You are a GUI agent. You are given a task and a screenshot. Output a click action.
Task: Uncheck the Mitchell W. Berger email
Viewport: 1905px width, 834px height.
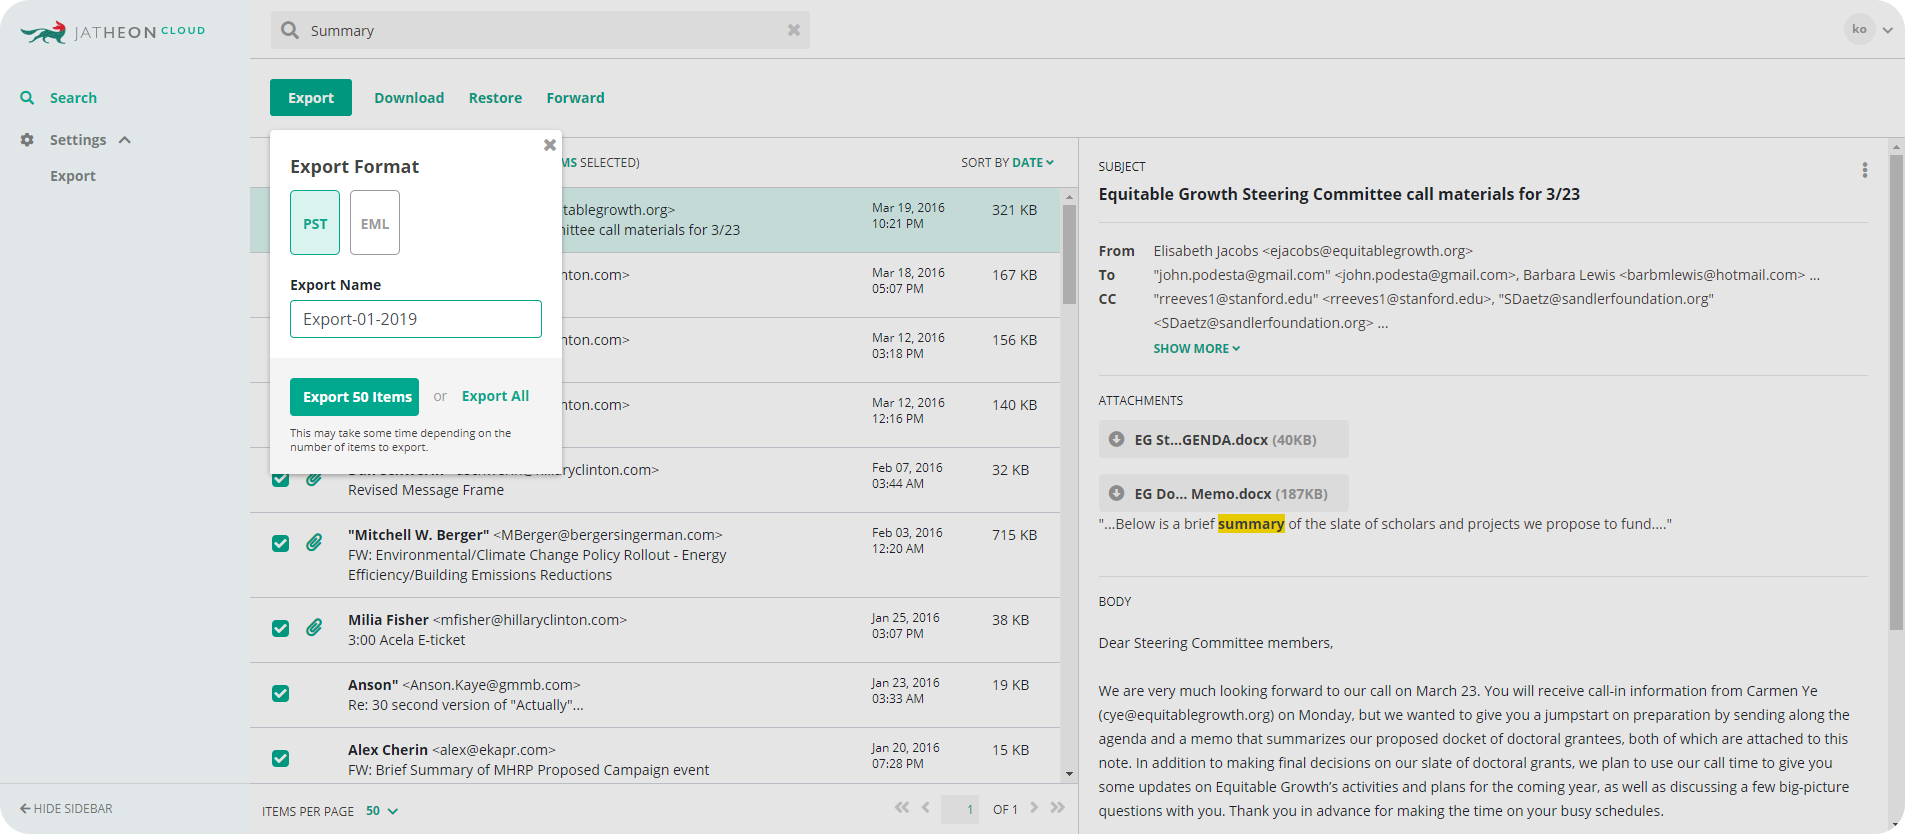click(281, 543)
